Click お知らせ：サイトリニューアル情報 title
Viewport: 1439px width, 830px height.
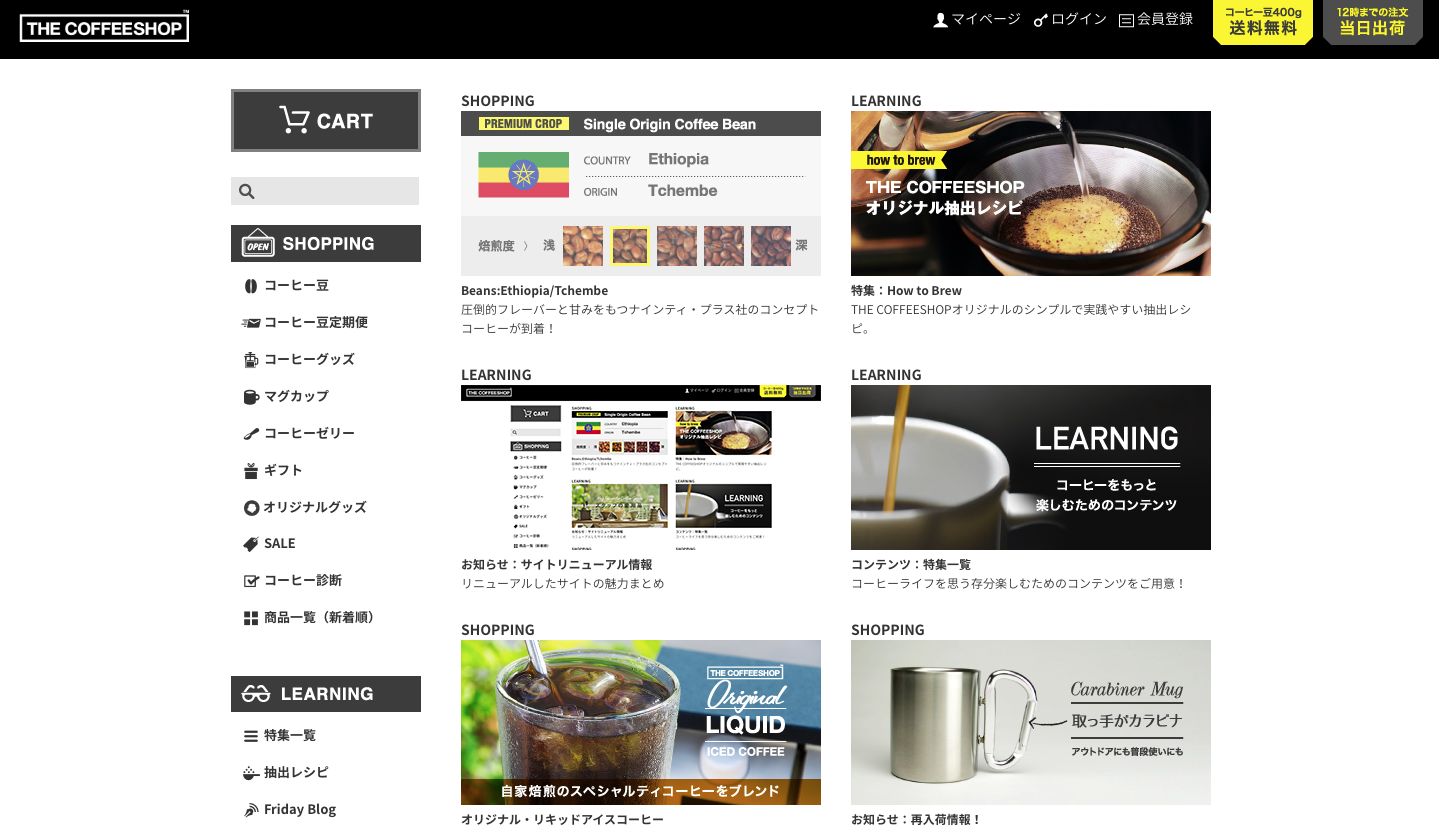coord(556,565)
